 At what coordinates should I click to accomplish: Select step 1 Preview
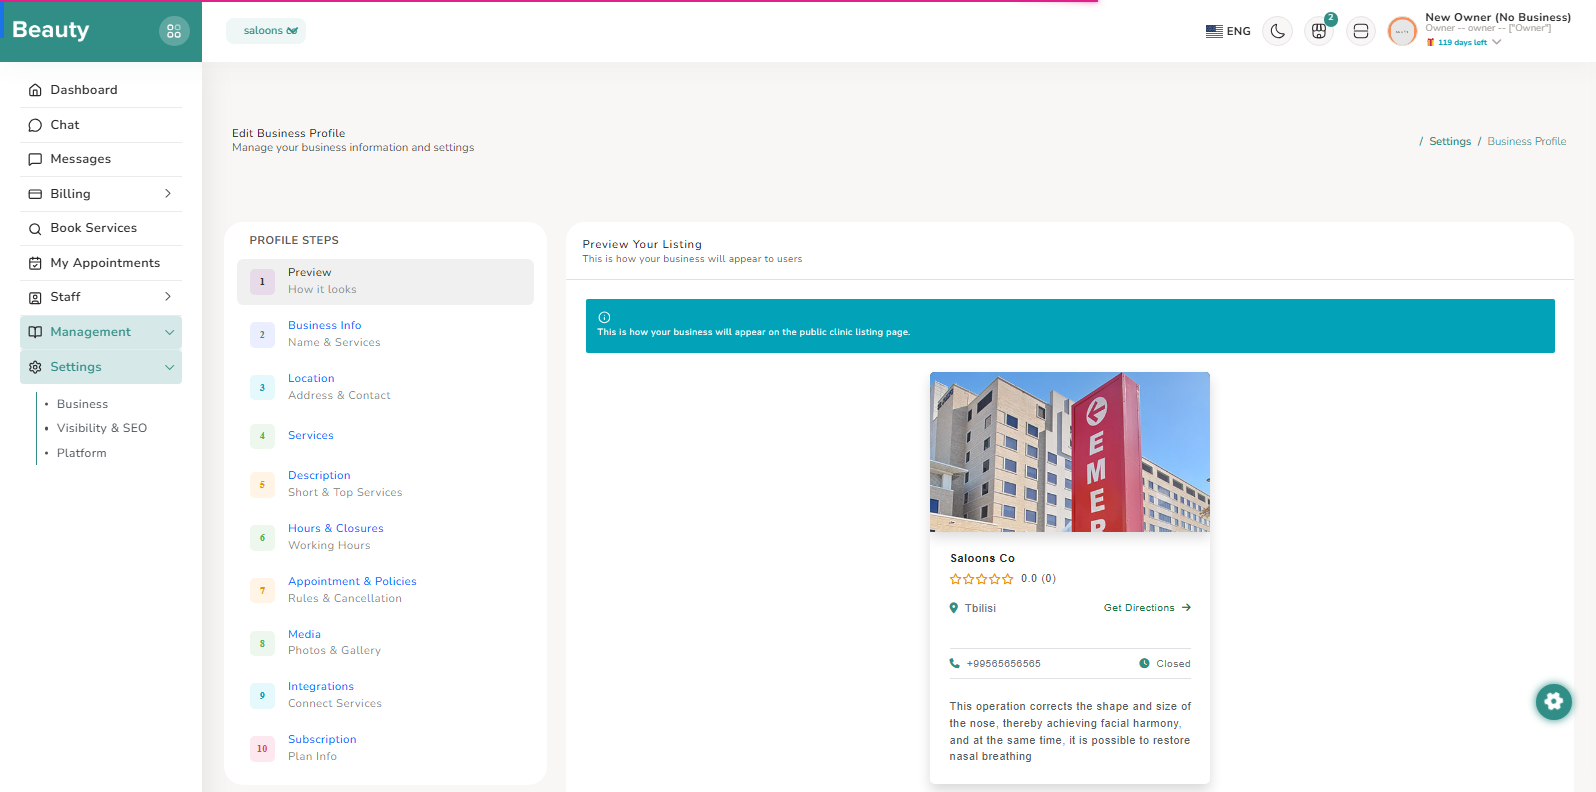(385, 282)
